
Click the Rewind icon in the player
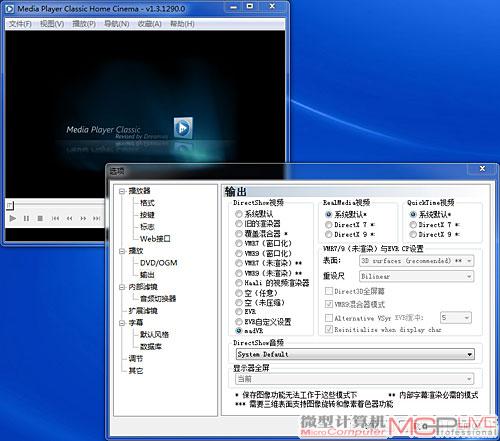click(x=69, y=218)
